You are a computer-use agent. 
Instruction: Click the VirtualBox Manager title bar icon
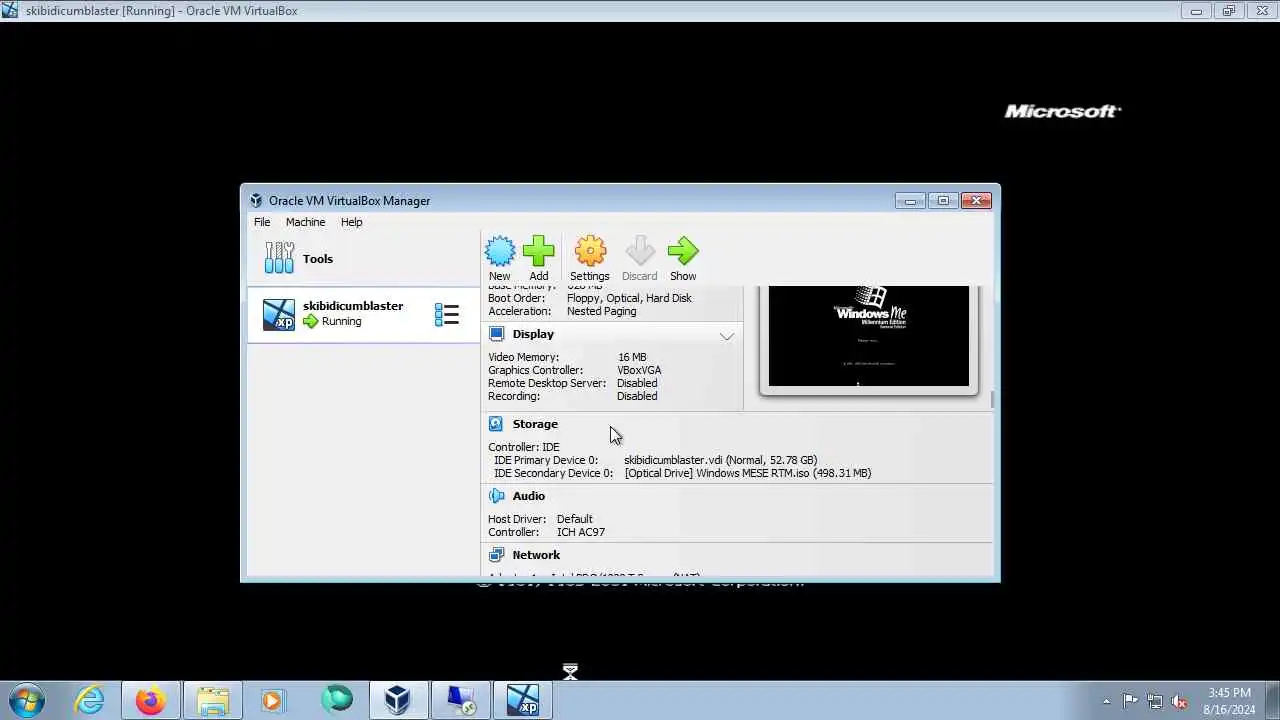(256, 200)
